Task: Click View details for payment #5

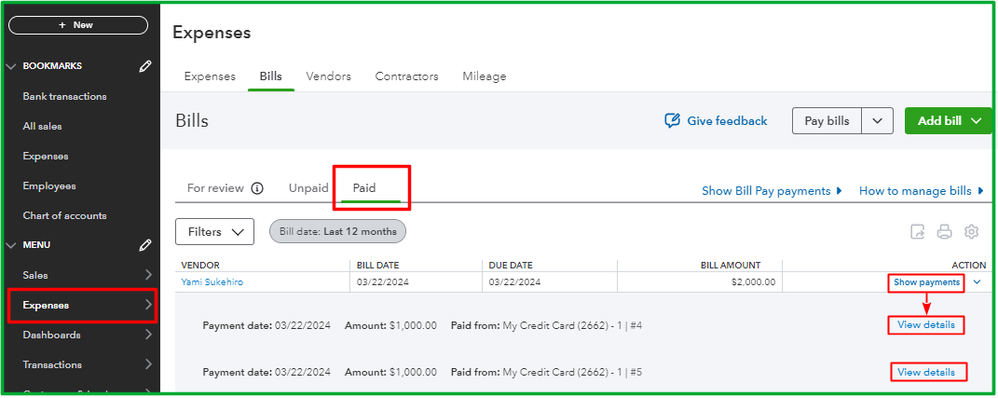Action: point(926,373)
